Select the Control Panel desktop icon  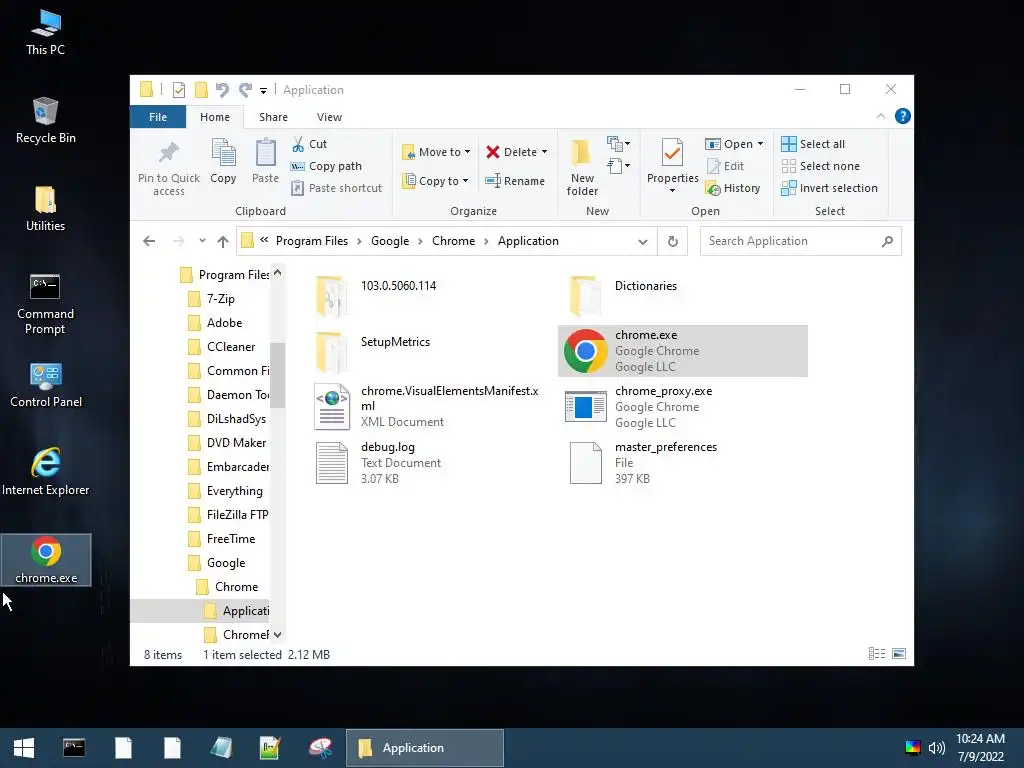[x=46, y=385]
